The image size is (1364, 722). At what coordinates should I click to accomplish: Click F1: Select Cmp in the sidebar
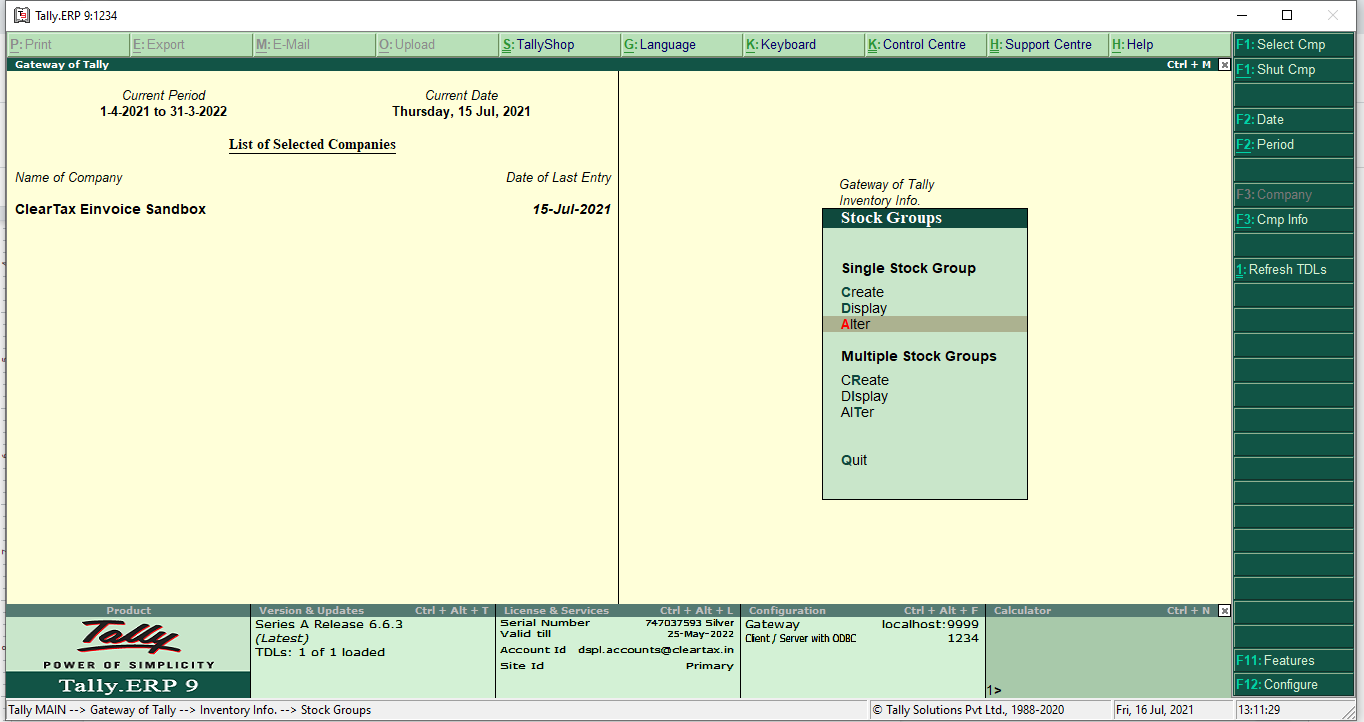coord(1293,44)
